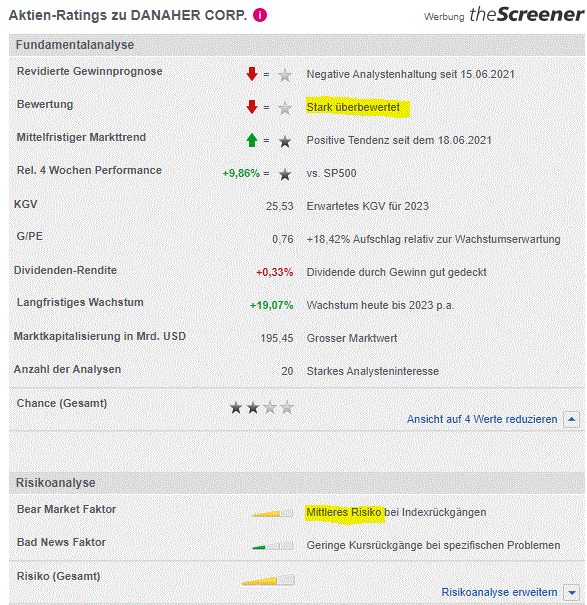Image resolution: width=587 pixels, height=605 pixels.
Task: Click 'Erwartetes KGV für 2023' text
Action: 367,206
